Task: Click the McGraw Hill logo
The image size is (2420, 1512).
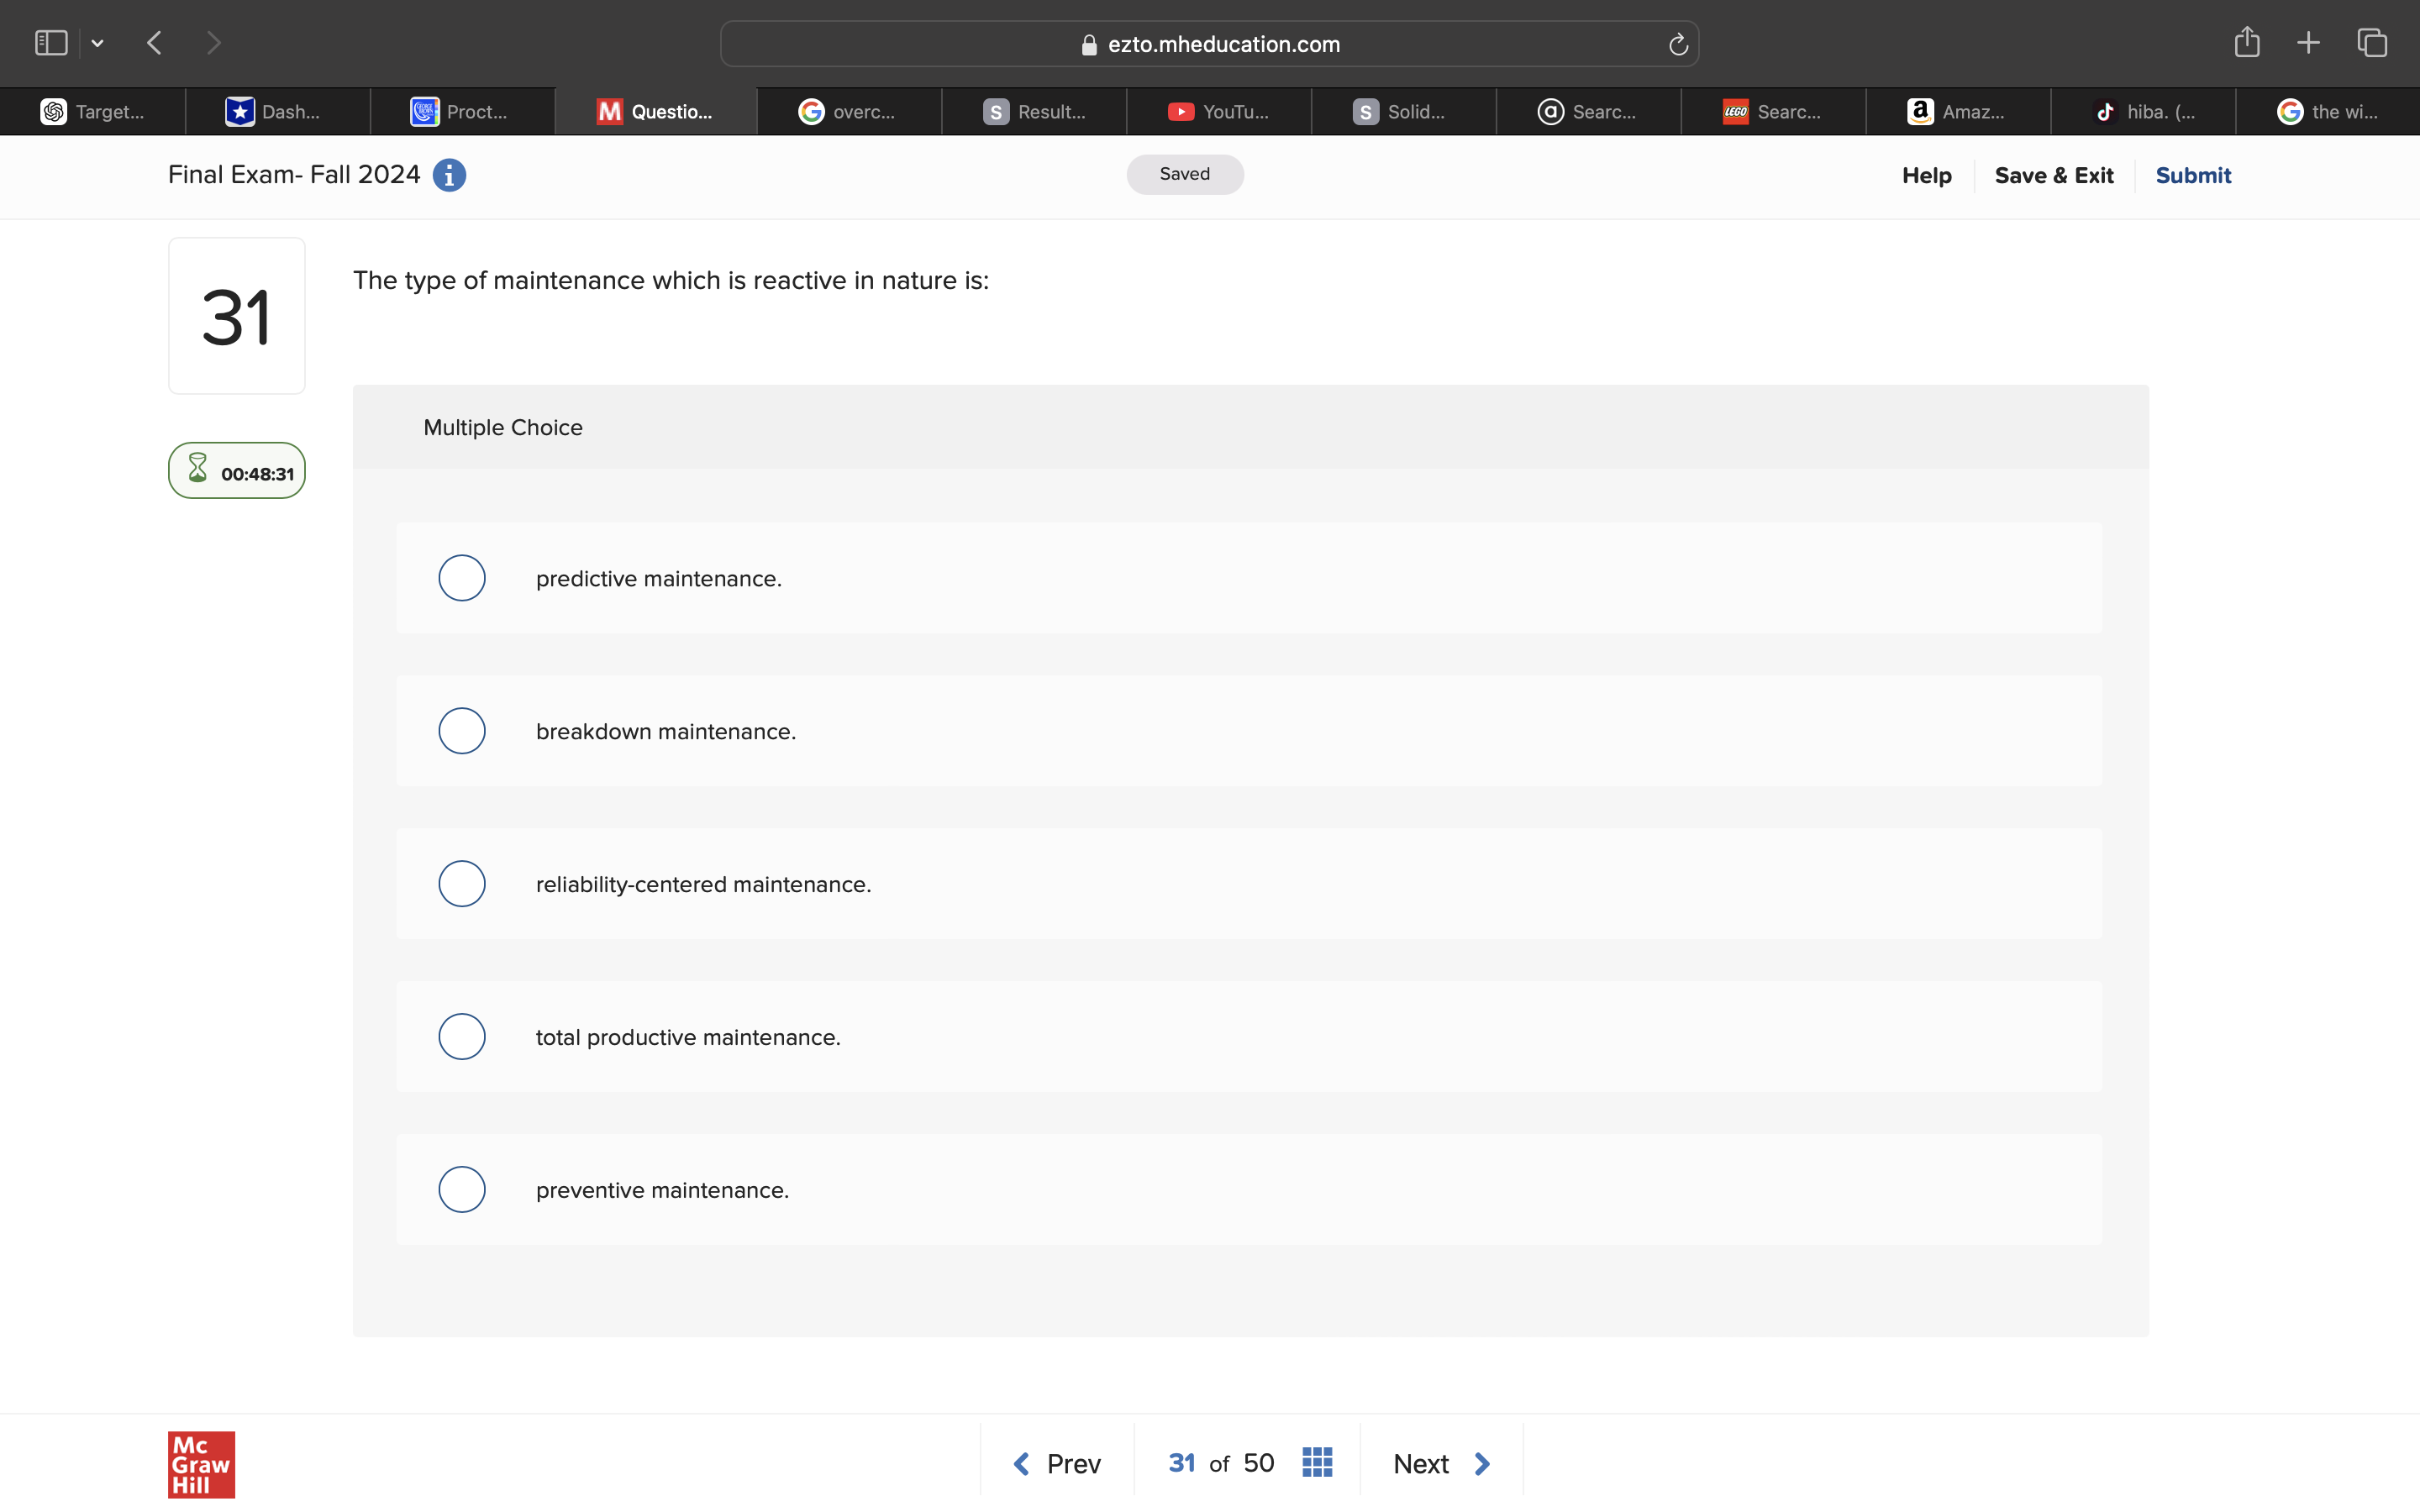Action: point(201,1464)
